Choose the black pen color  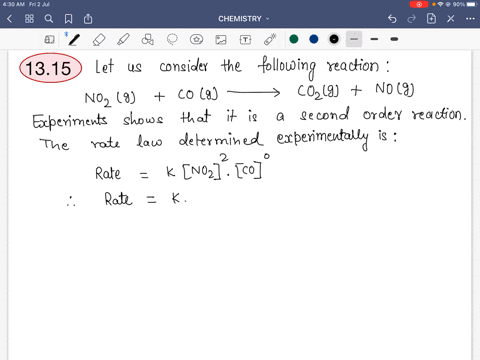[x=334, y=39]
